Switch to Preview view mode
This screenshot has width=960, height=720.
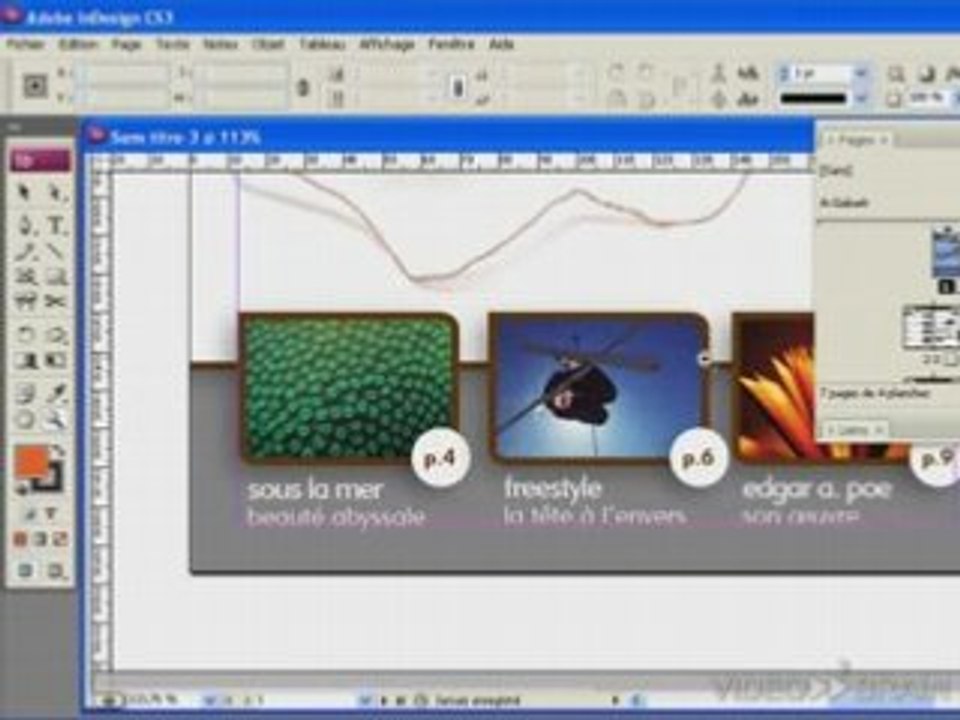pyautogui.click(x=56, y=571)
